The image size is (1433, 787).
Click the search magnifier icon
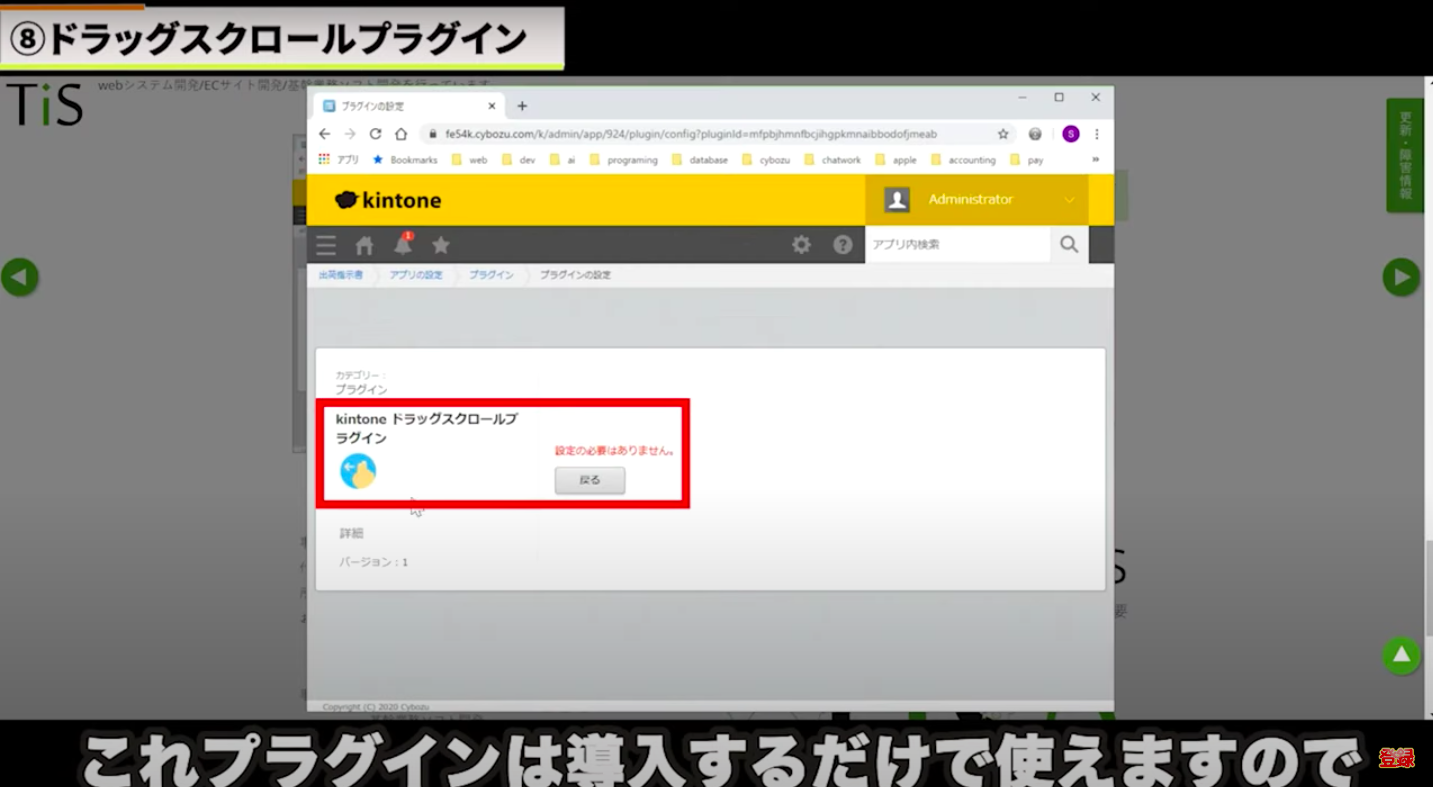[1069, 245]
